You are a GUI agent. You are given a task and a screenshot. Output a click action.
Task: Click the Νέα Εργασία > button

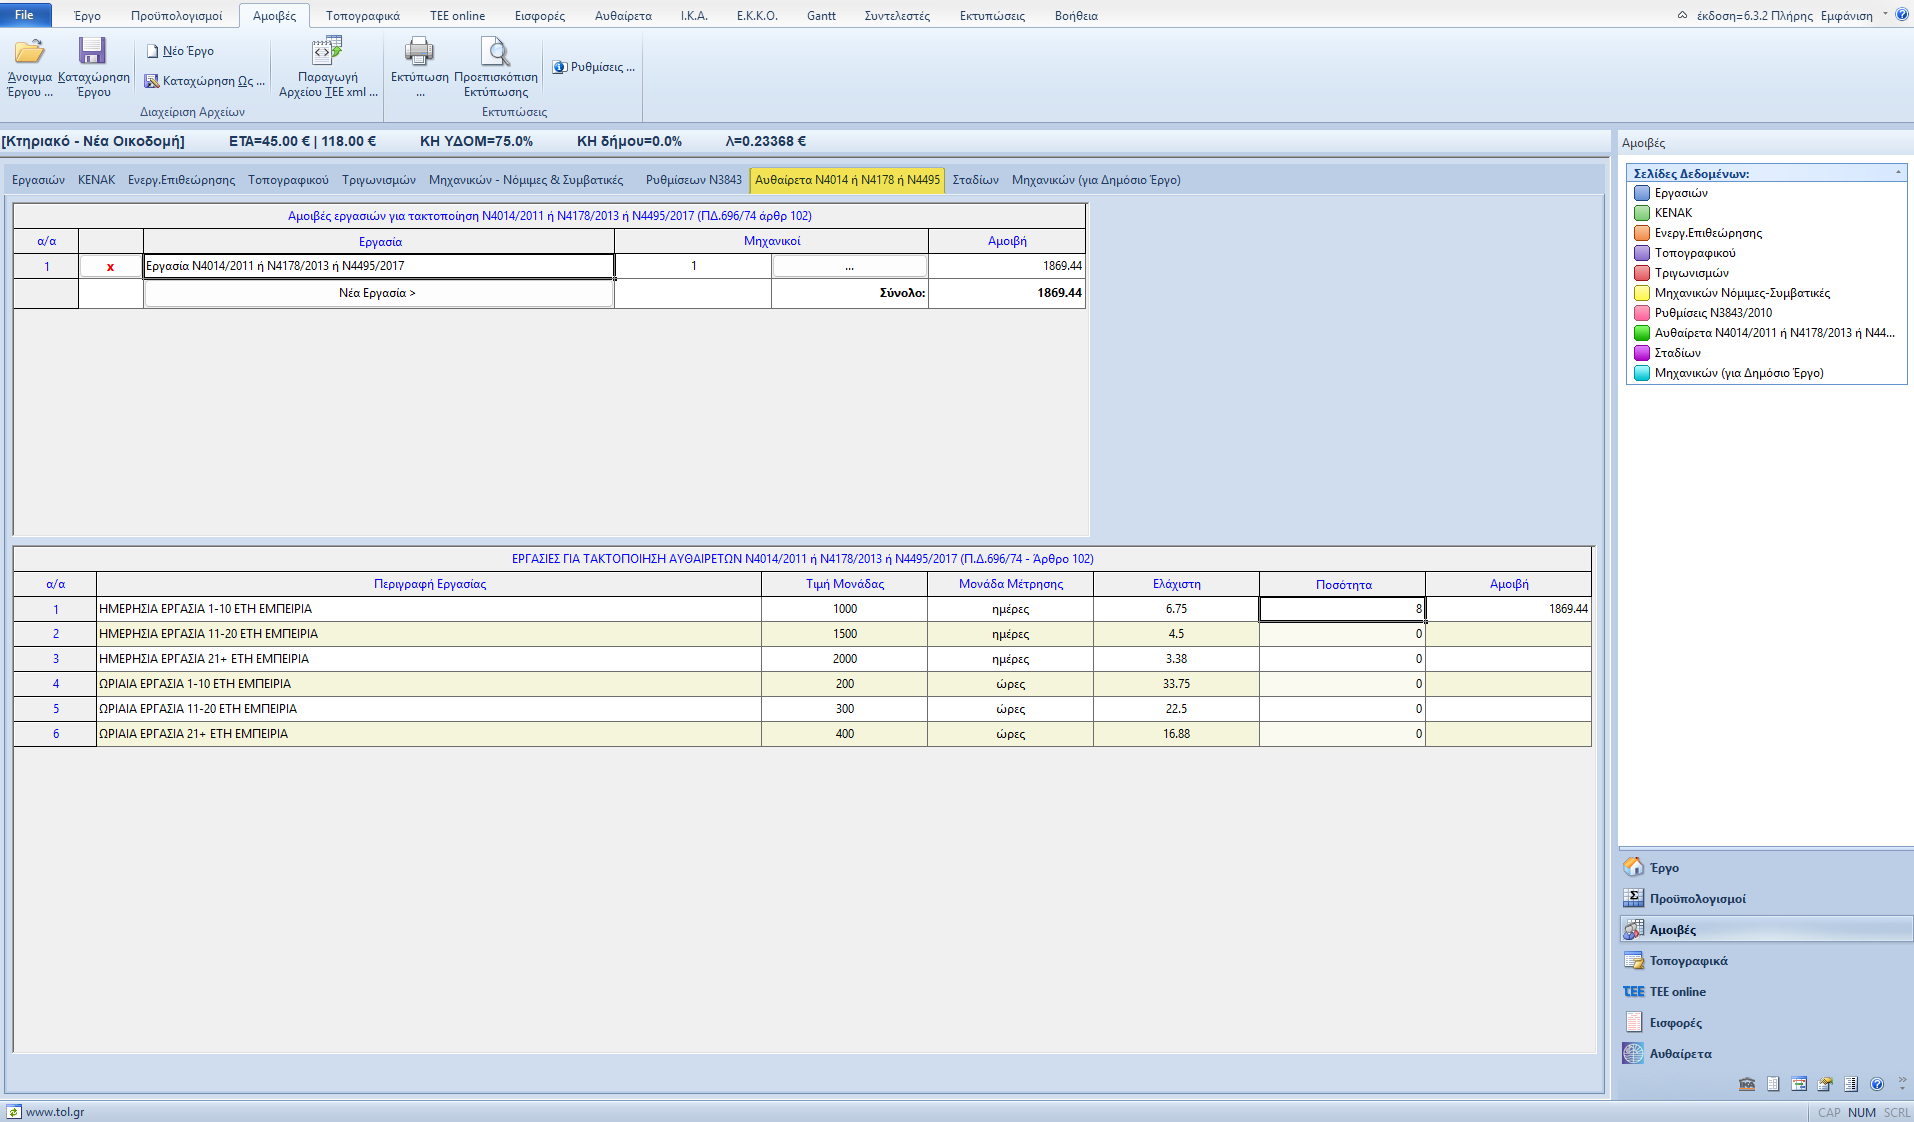coord(378,293)
